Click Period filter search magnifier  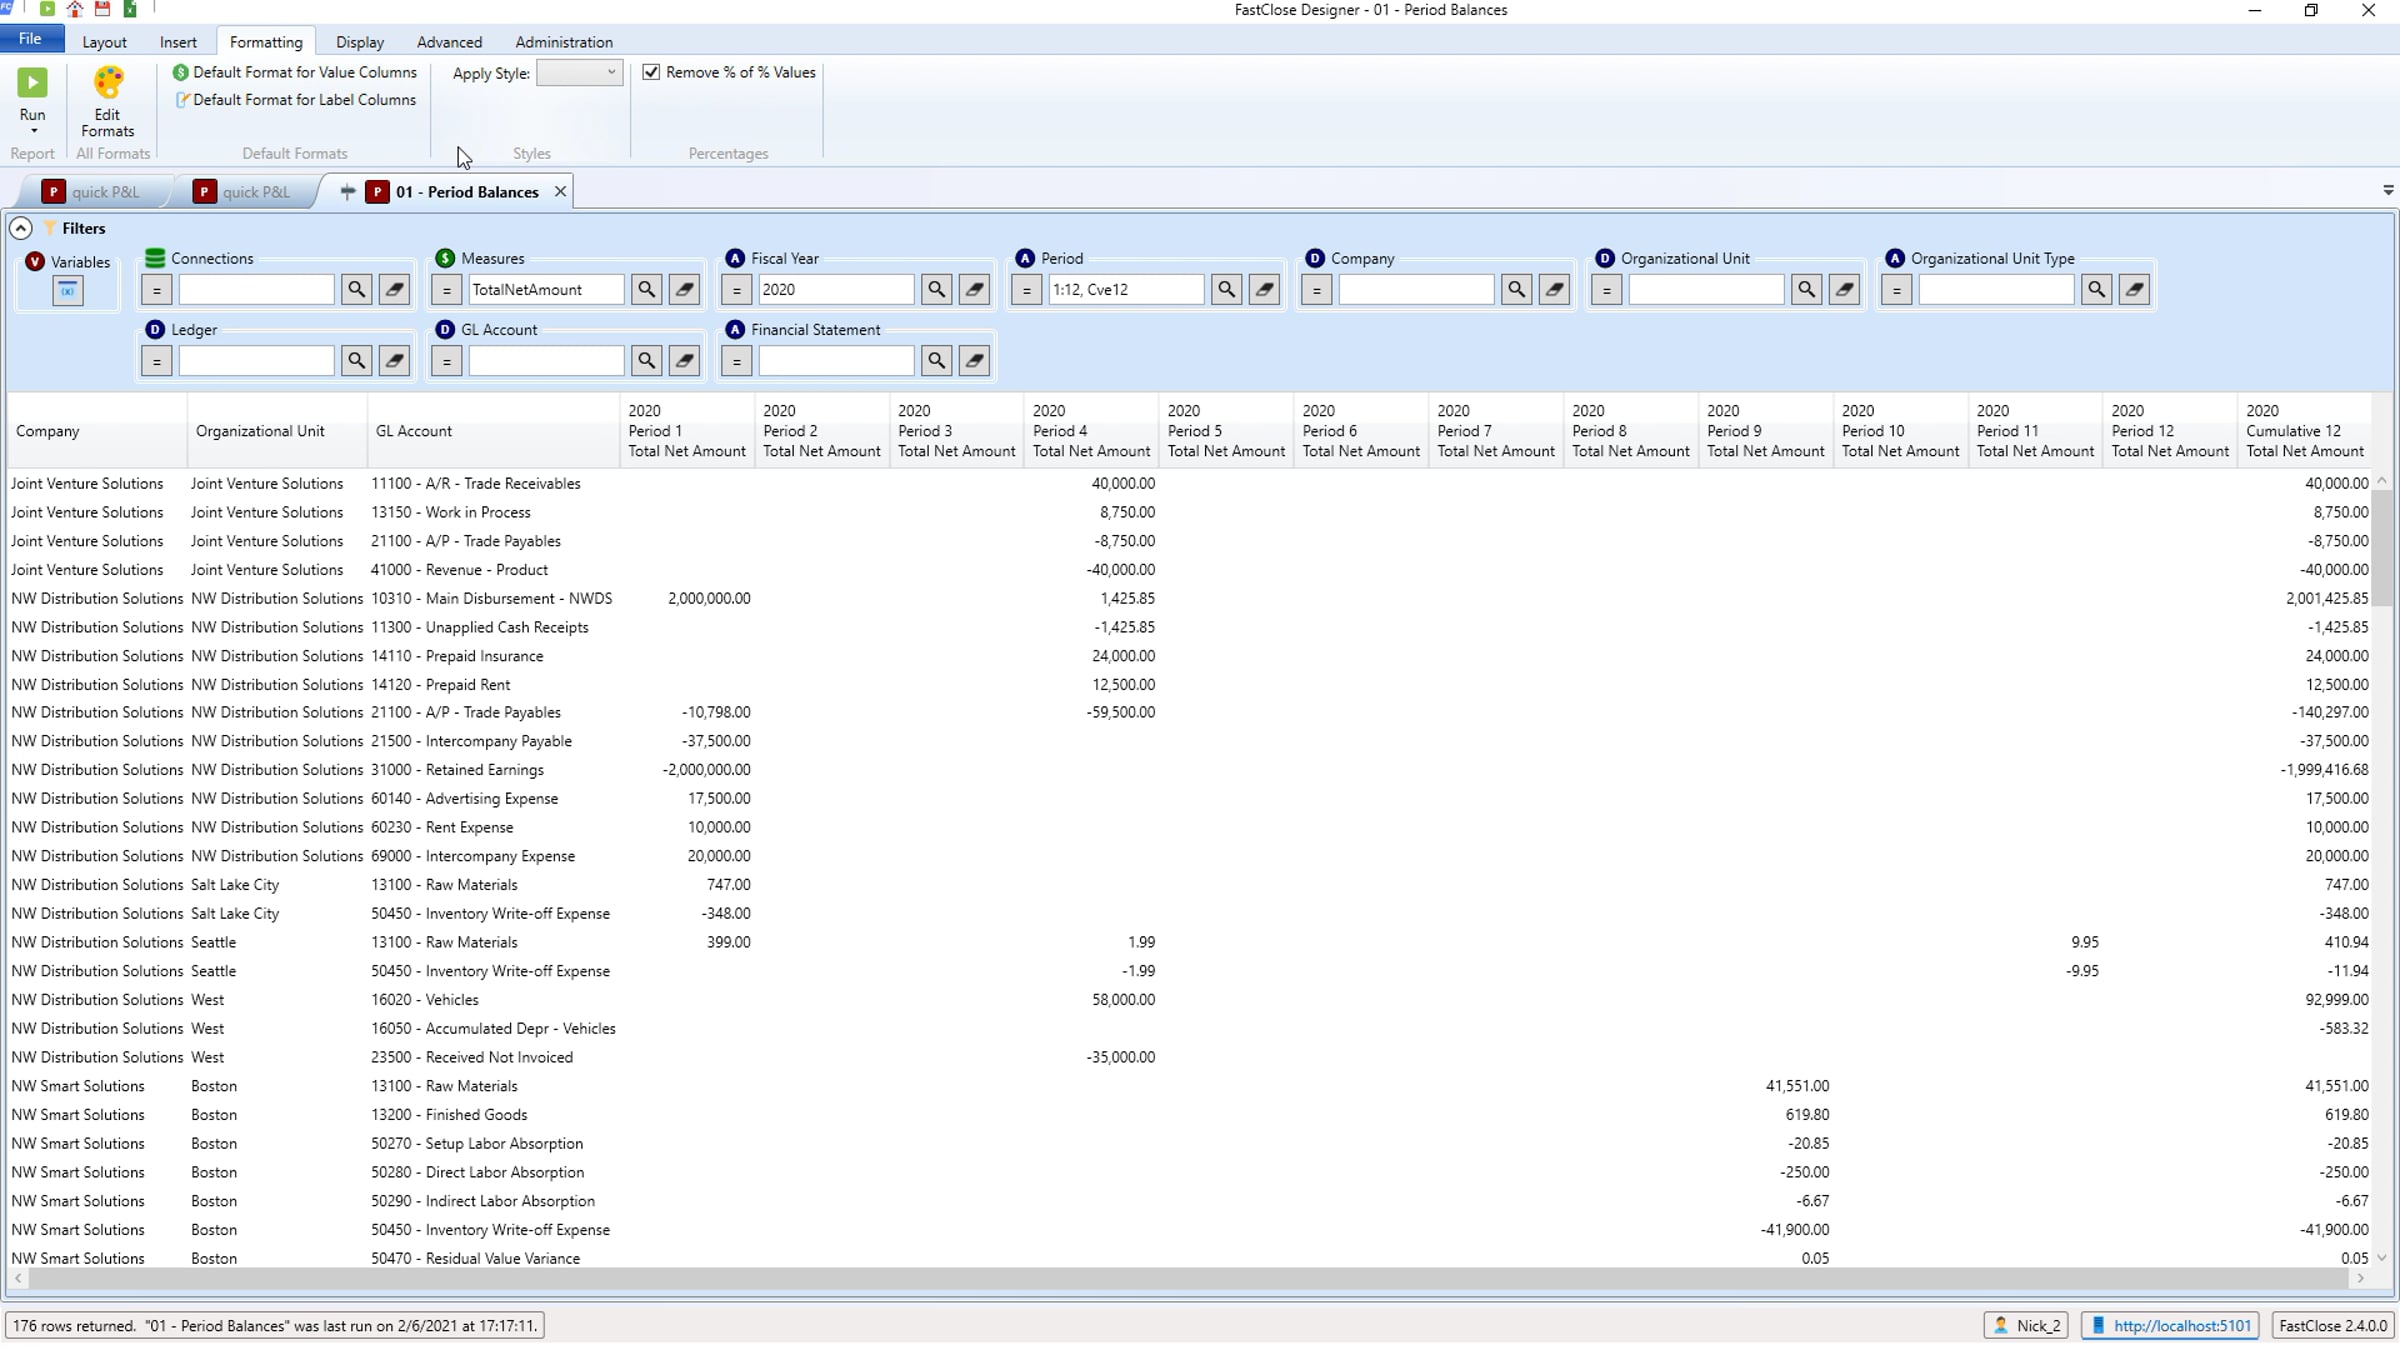tap(1226, 290)
